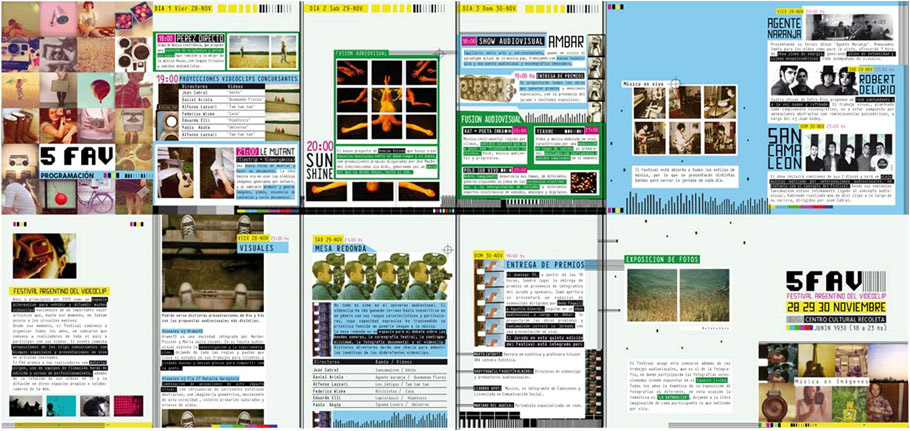Image resolution: width=910 pixels, height=431 pixels.
Task: Click the KAT + POETA INKA box heading
Action: tap(488, 132)
